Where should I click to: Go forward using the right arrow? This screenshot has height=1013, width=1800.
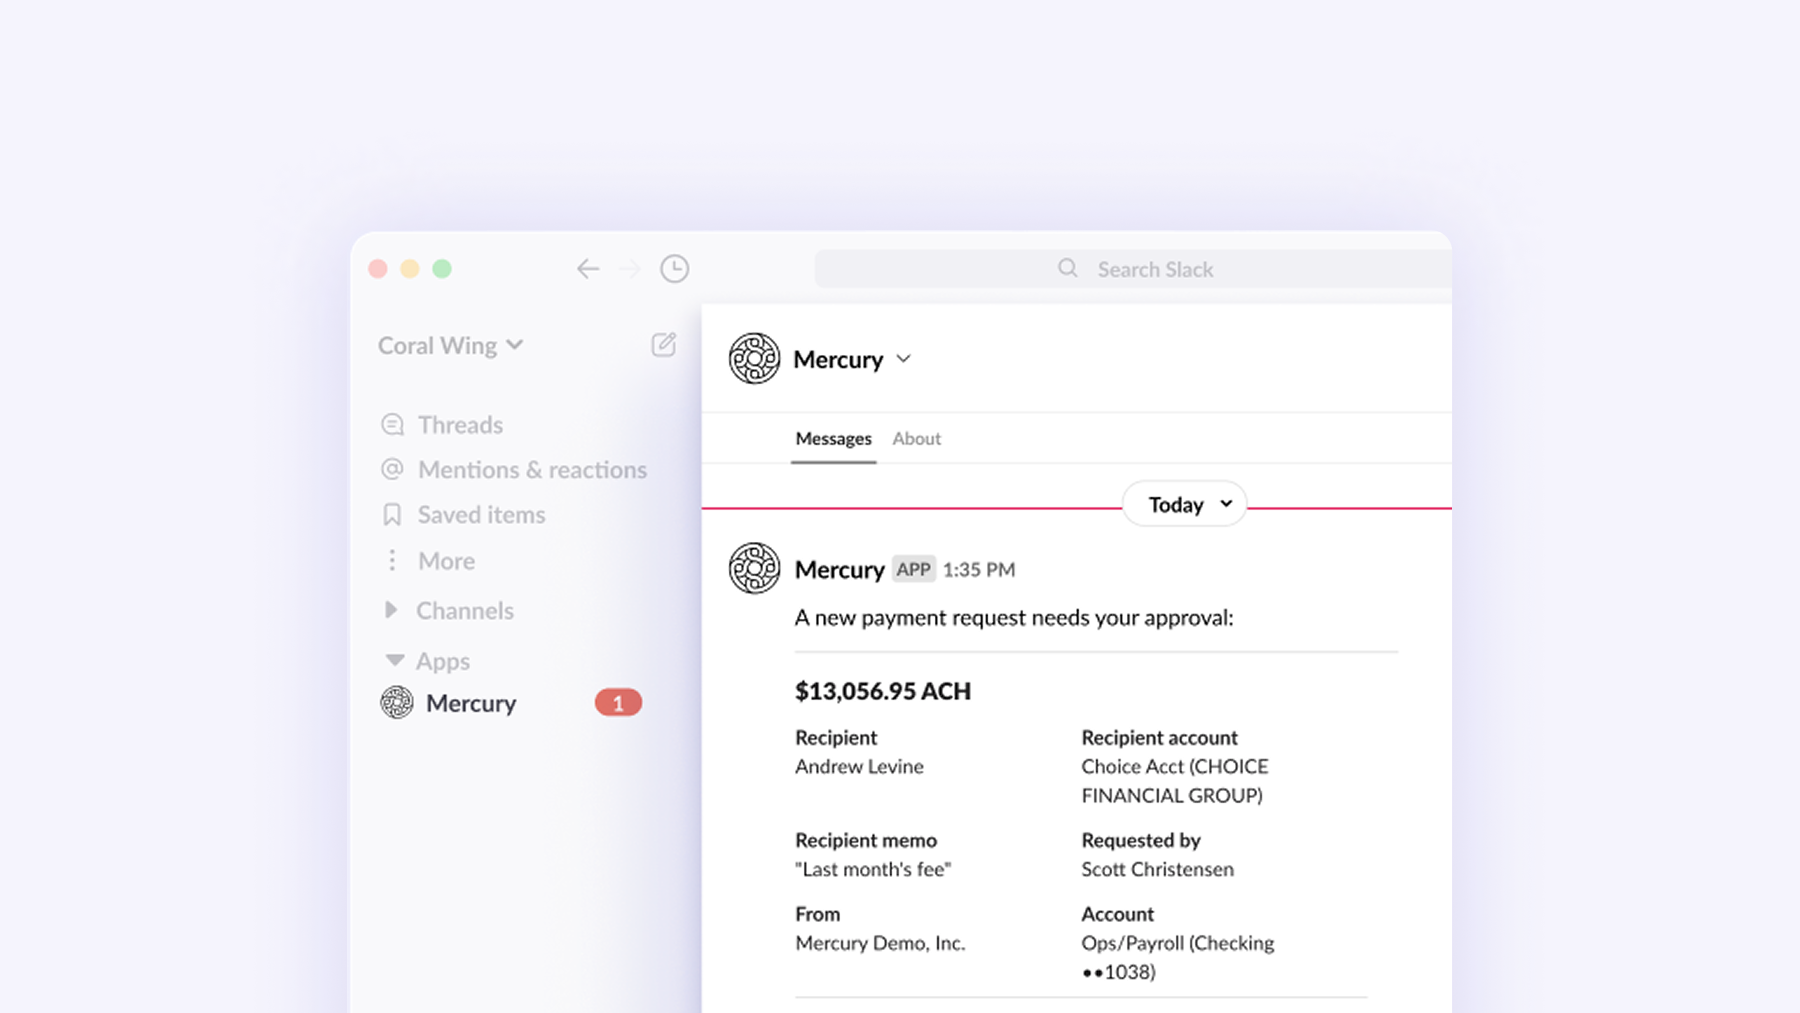click(629, 269)
